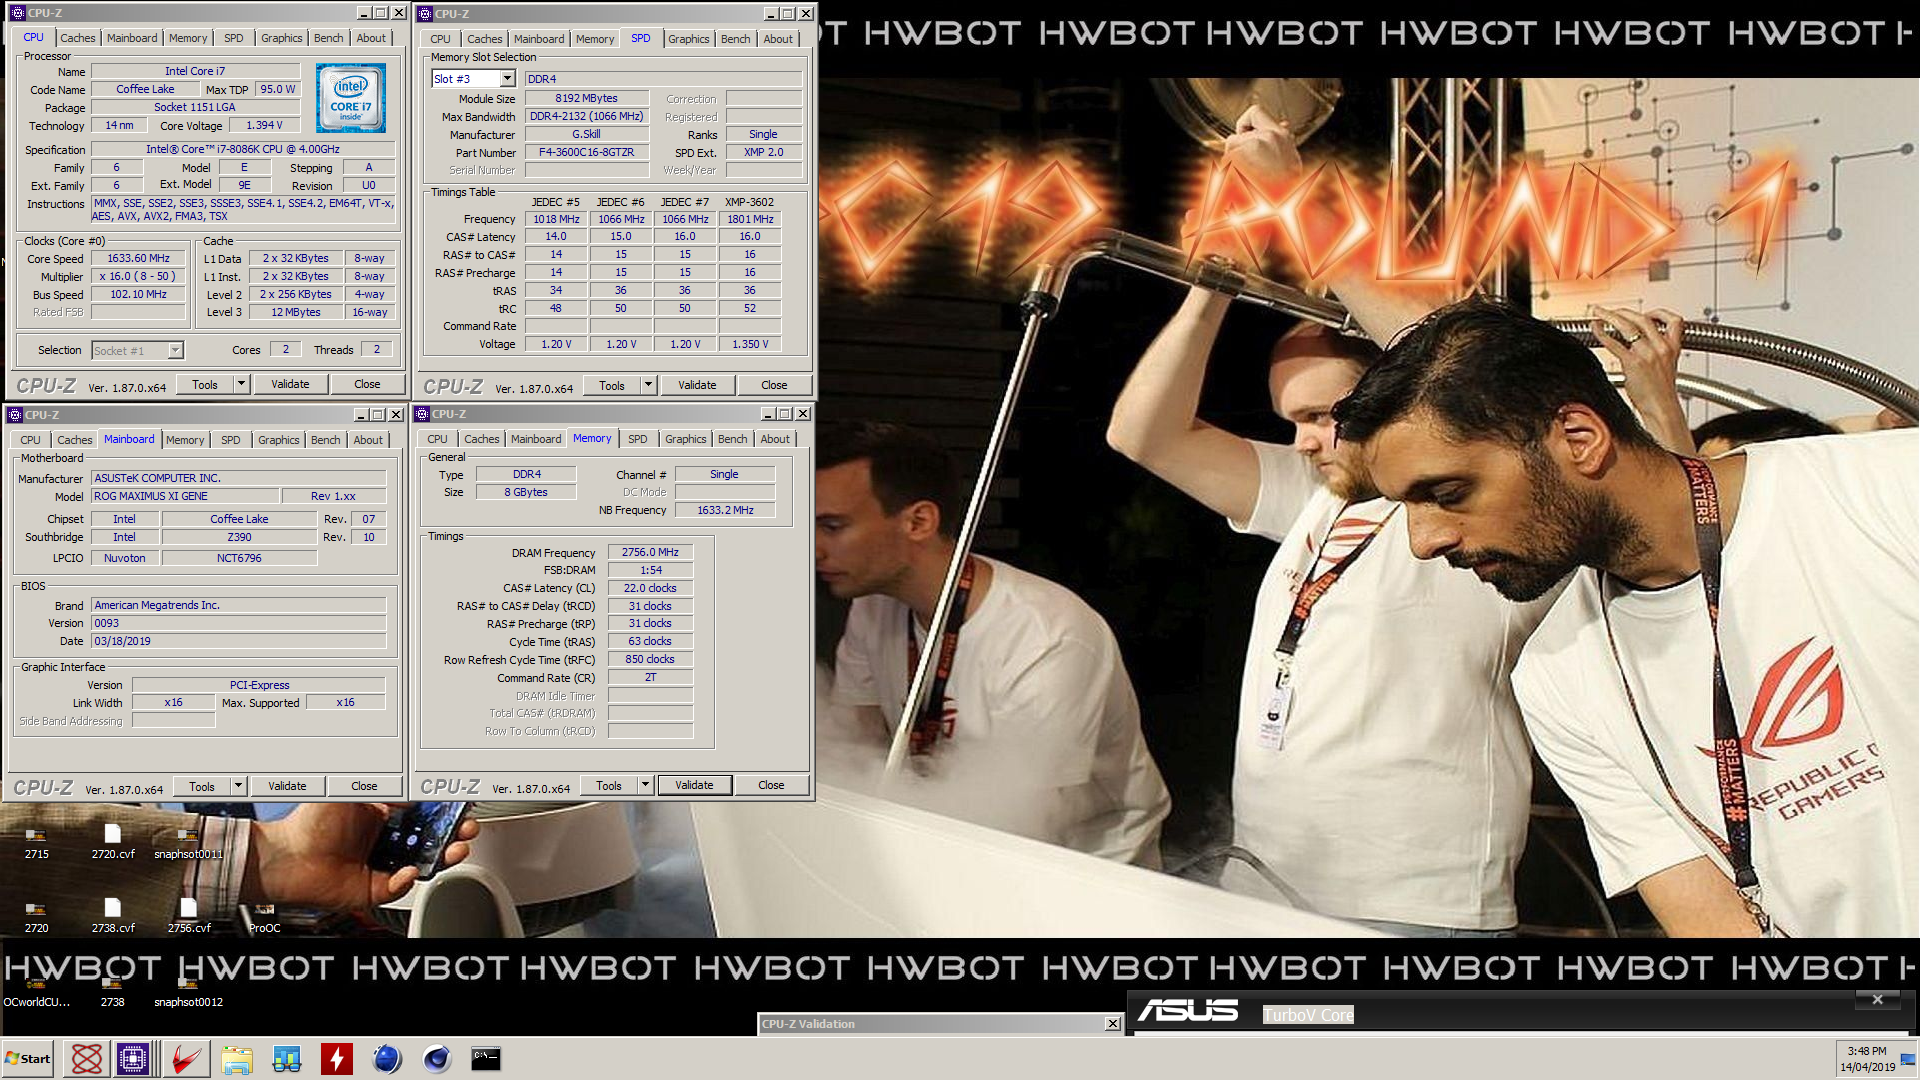Click CPU-Z title icon in SPD window
Screen dimensions: 1920x1080
click(425, 14)
